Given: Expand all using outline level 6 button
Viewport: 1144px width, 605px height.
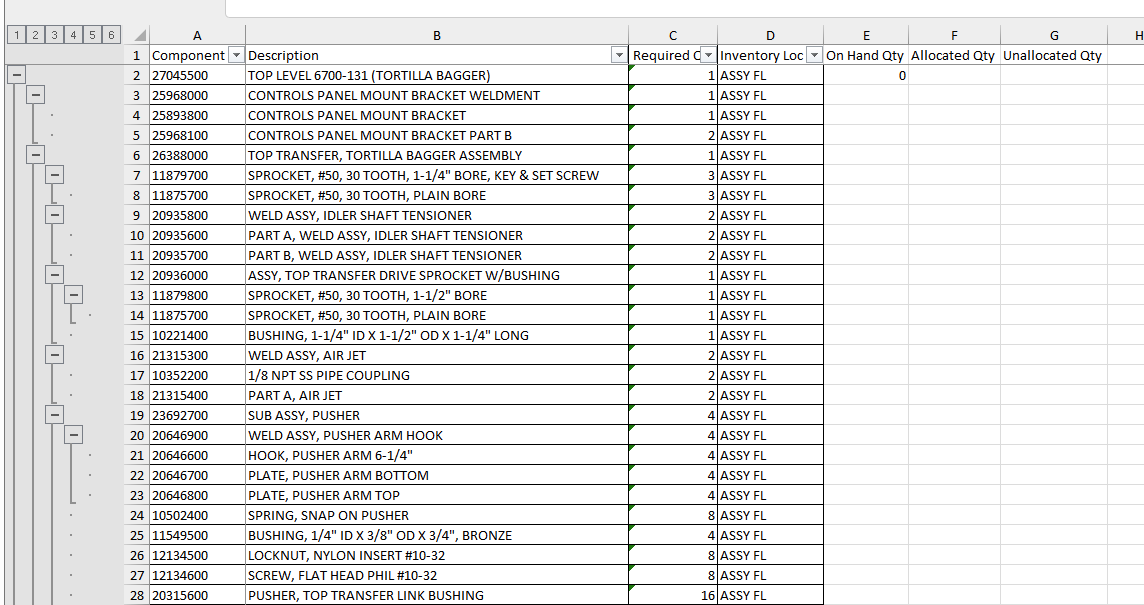Looking at the screenshot, I should pos(111,35).
